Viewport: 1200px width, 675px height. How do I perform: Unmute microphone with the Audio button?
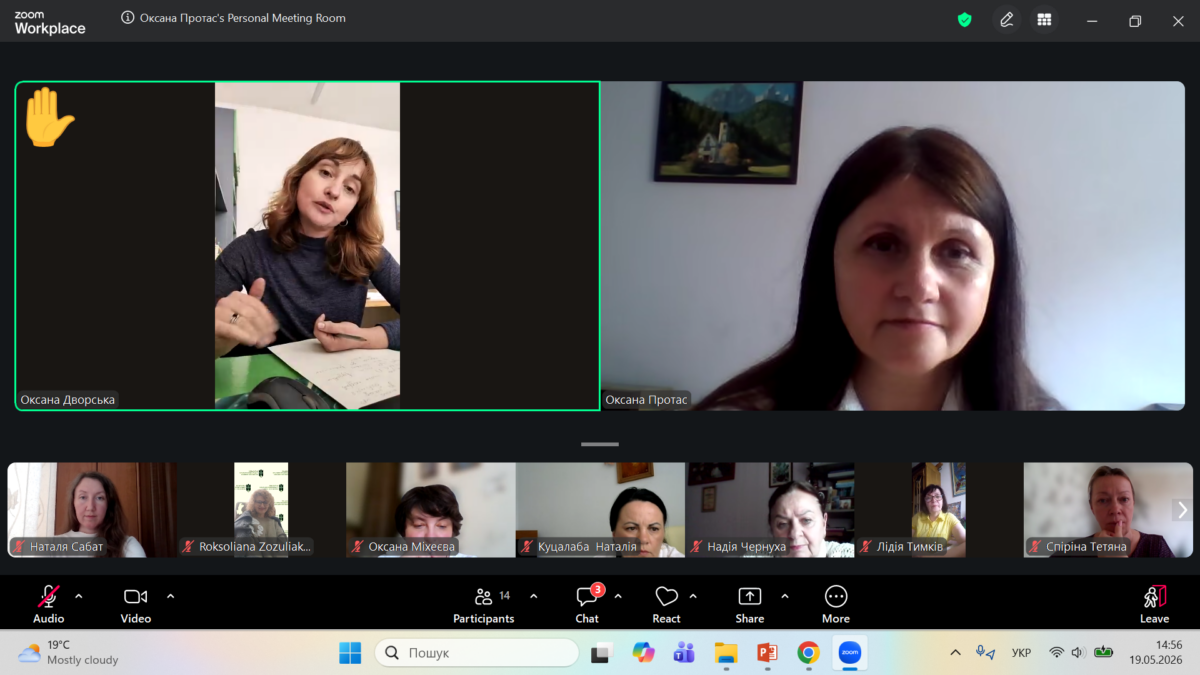[48, 604]
